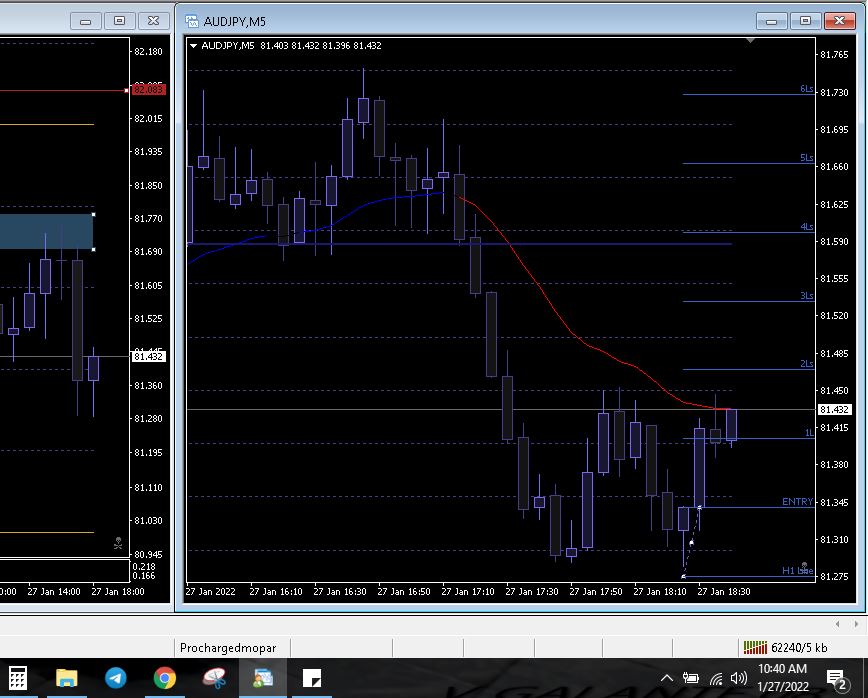Open Telegram from the taskbar

click(x=116, y=678)
